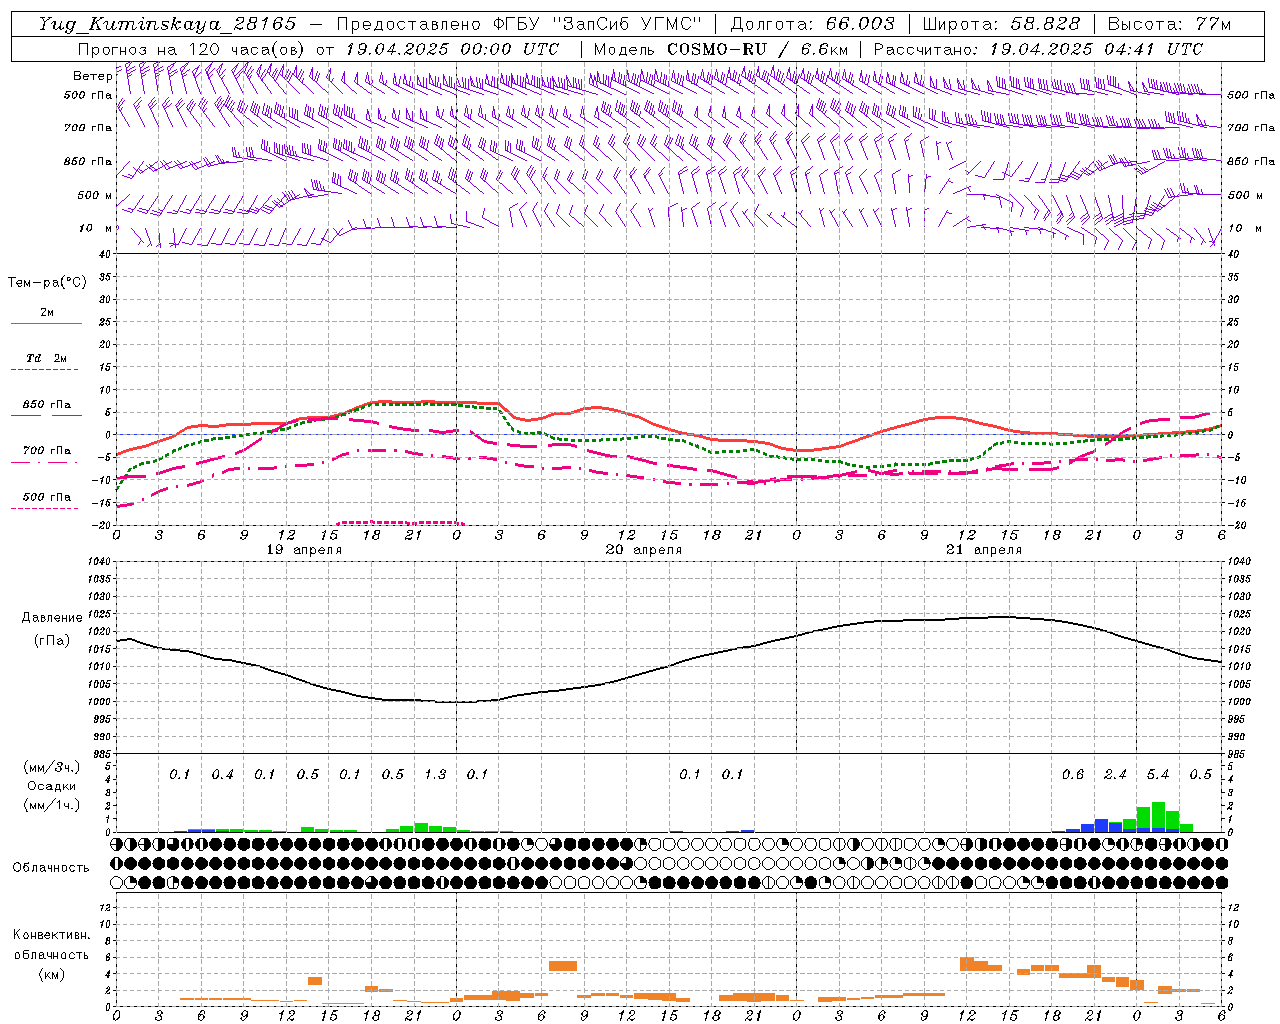
Task: Click the Осадки panel label
Action: click(x=51, y=786)
